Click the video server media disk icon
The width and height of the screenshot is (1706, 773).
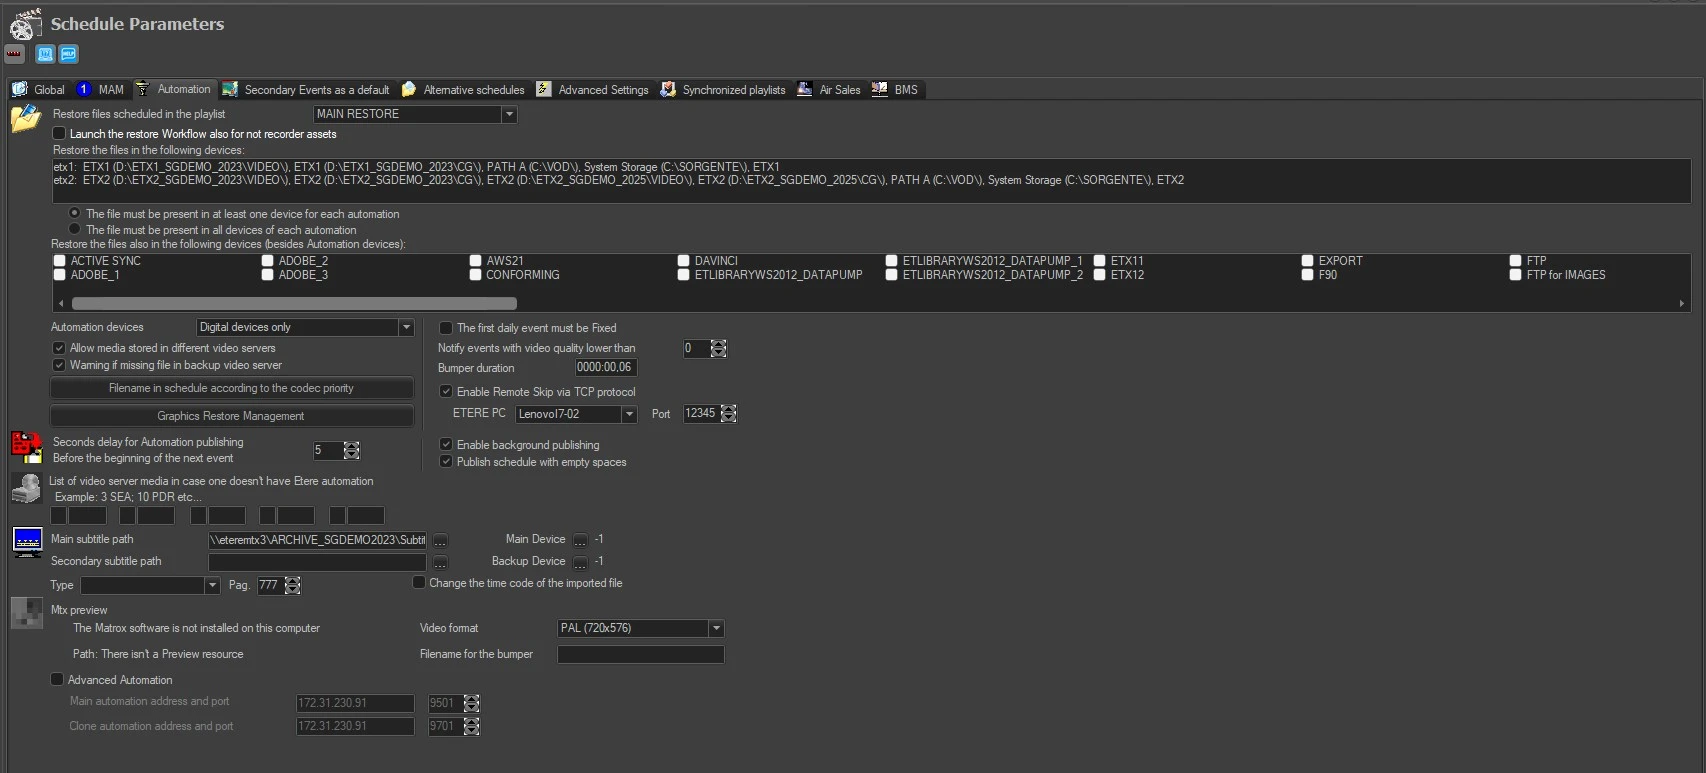pos(26,488)
